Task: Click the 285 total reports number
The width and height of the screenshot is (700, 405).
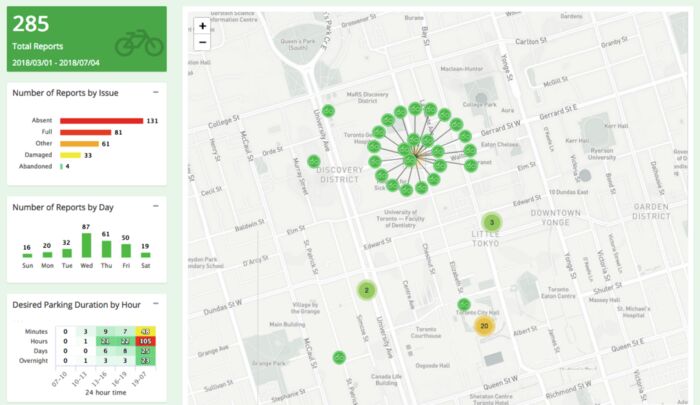Action: pyautogui.click(x=30, y=24)
